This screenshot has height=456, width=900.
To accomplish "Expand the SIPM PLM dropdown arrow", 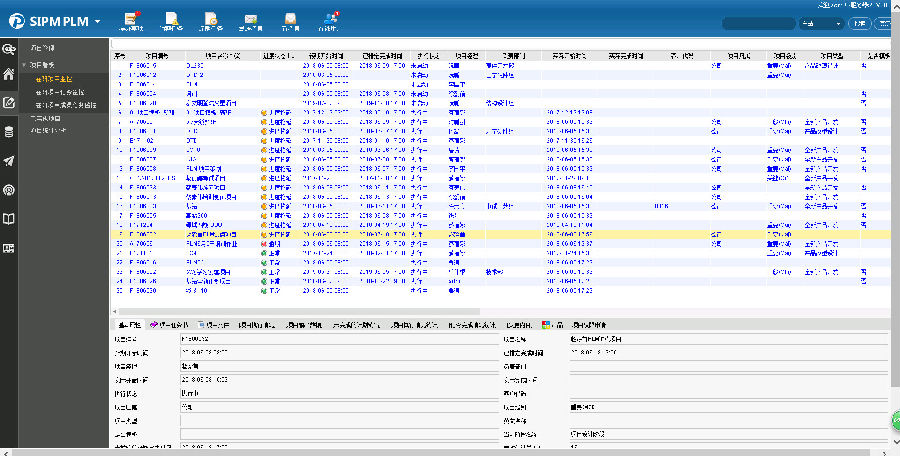I will coord(97,21).
